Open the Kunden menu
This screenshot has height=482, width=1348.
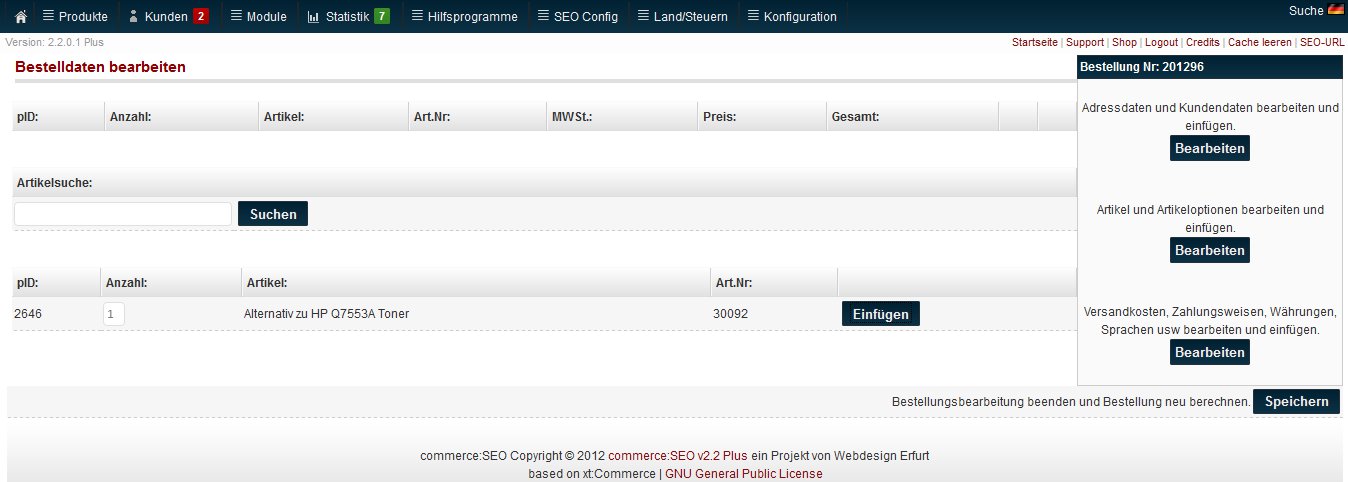pos(167,17)
